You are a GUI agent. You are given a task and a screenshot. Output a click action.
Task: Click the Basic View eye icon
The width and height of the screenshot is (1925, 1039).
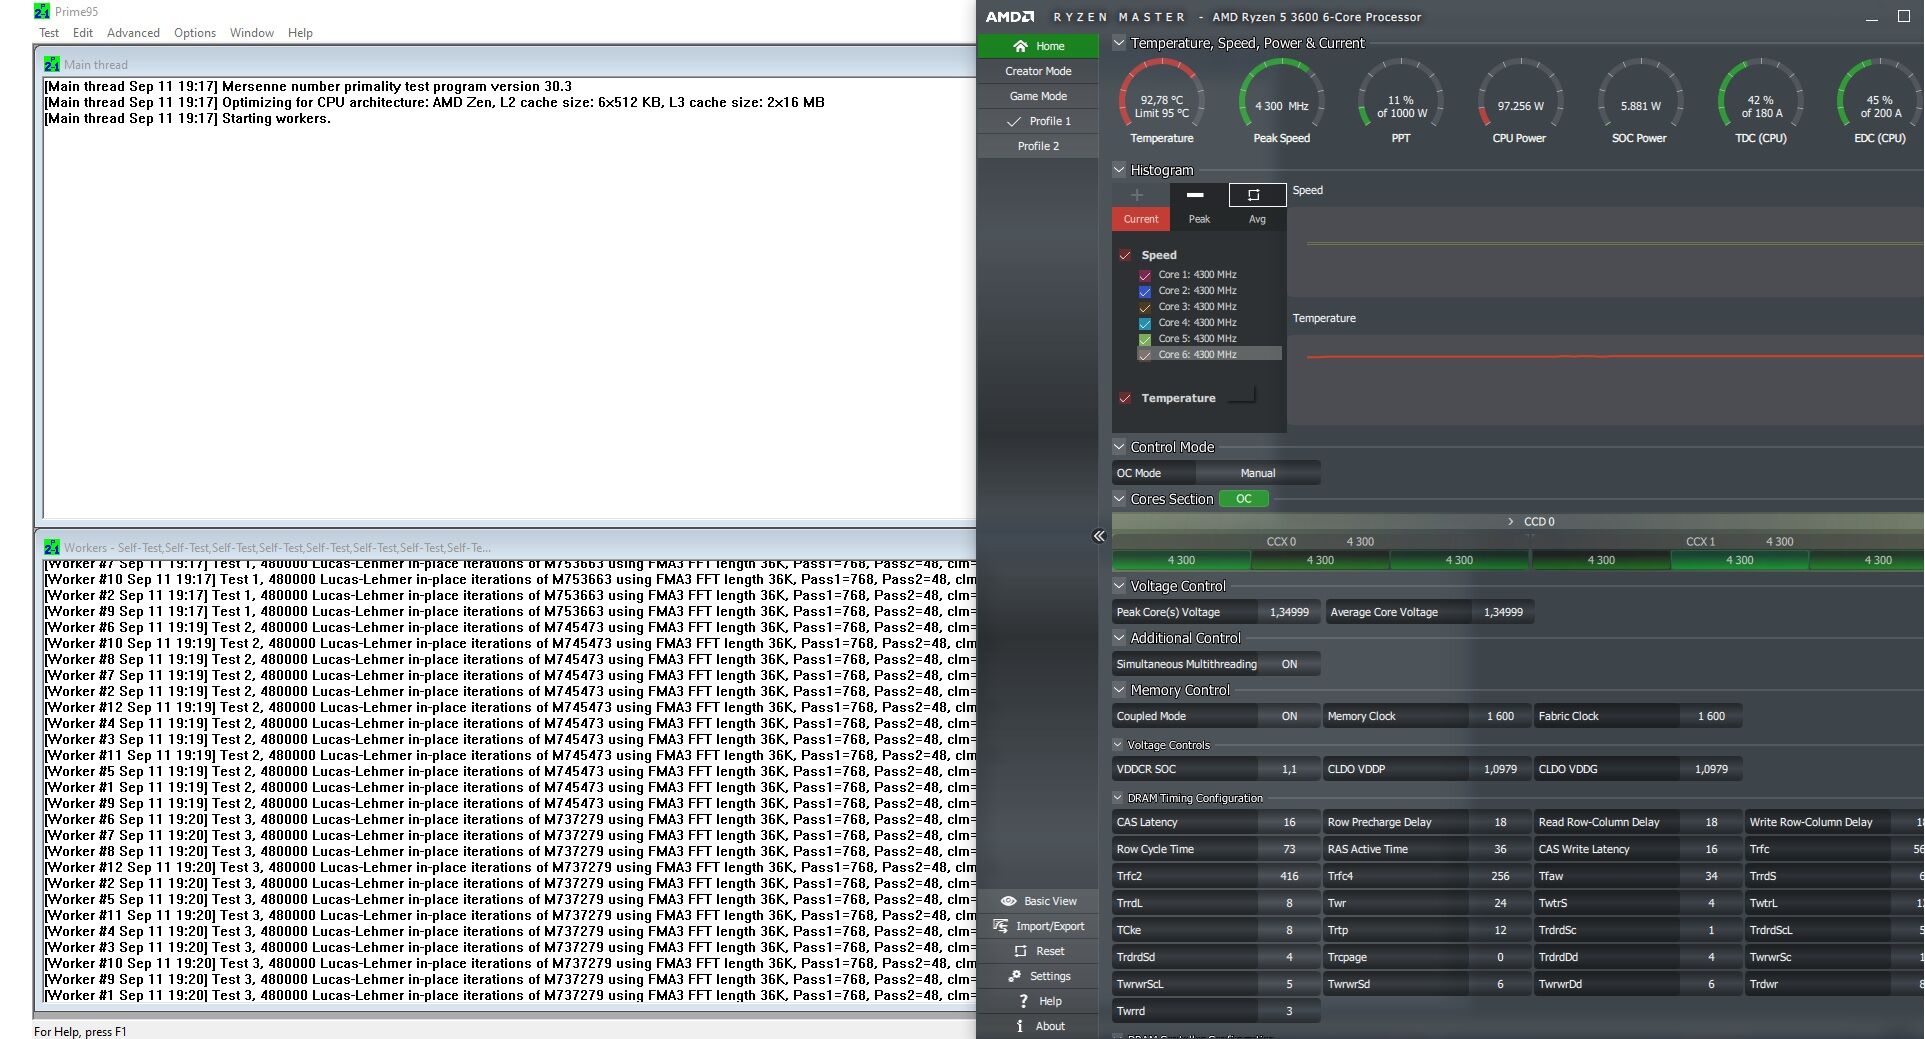pyautogui.click(x=1008, y=901)
